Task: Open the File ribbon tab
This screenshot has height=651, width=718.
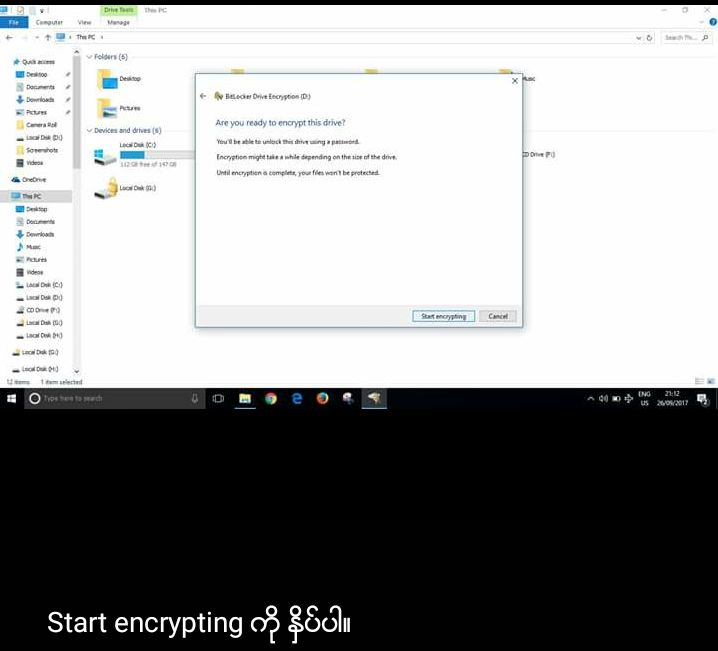Action: coord(14,22)
